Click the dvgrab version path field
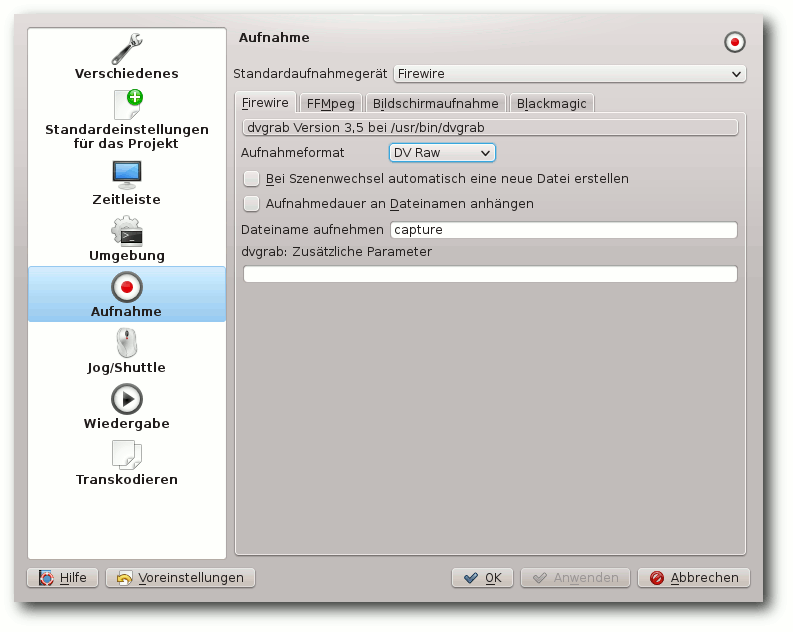This screenshot has height=632, width=793. (490, 127)
